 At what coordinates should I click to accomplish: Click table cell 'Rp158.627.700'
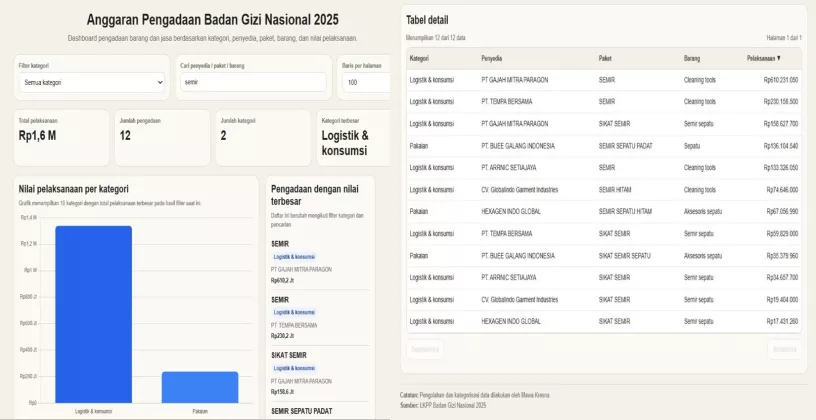tap(781, 124)
